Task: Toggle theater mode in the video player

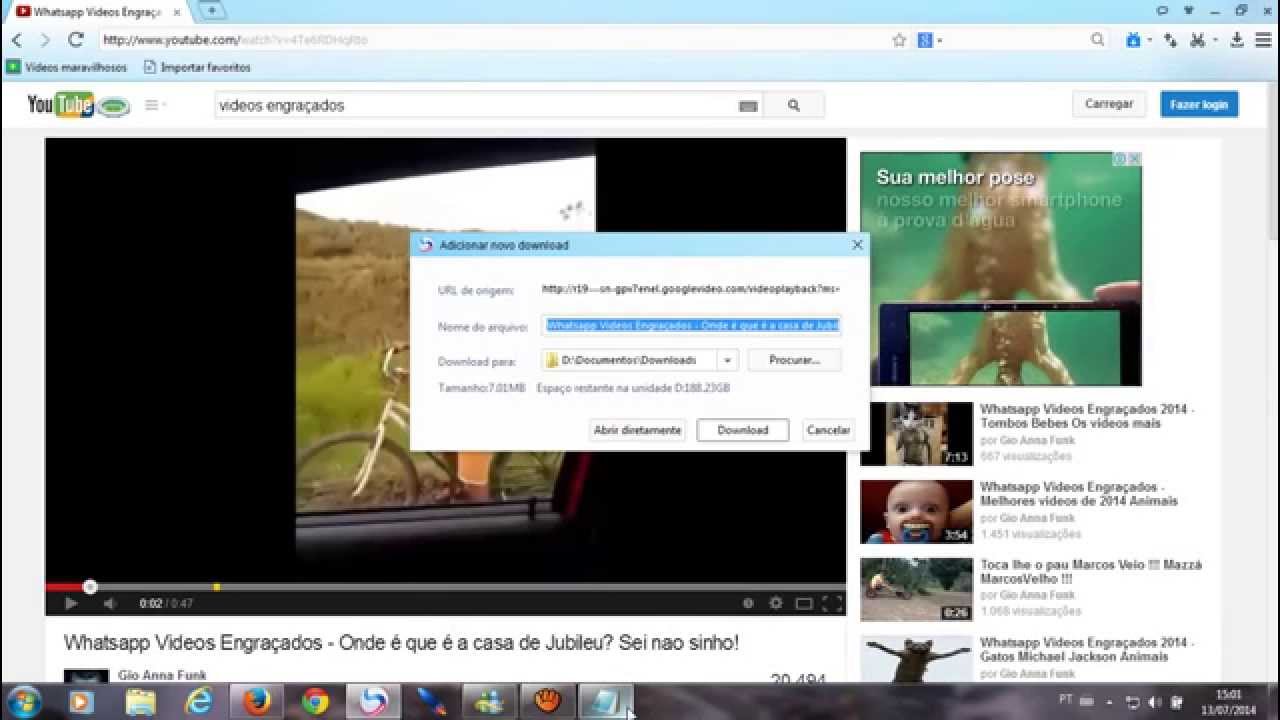Action: coord(803,603)
